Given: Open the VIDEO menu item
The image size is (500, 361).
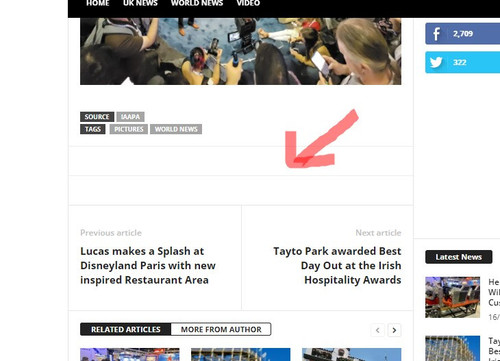Looking at the screenshot, I should [x=248, y=3].
